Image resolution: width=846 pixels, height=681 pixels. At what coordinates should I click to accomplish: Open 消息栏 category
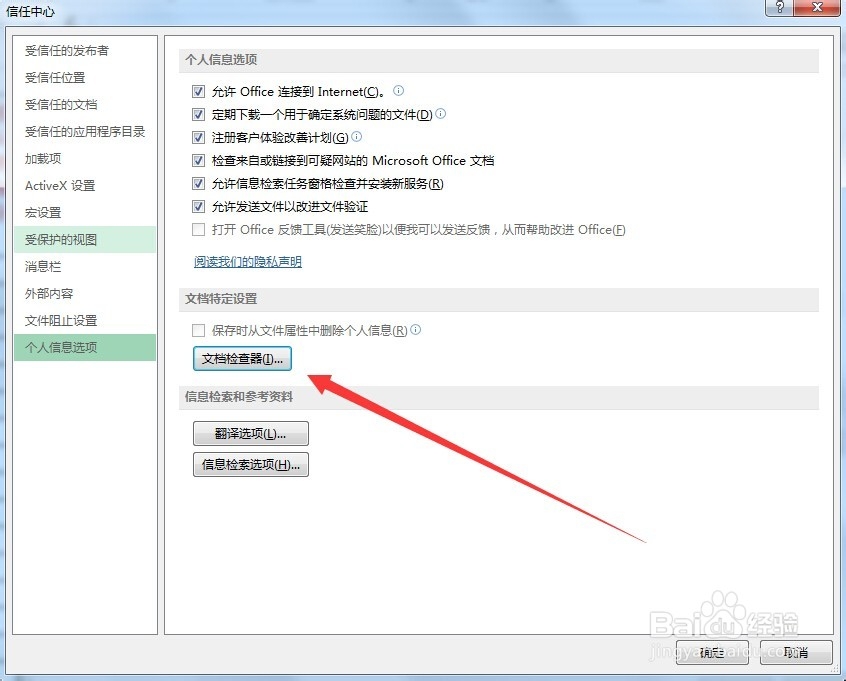(85, 267)
